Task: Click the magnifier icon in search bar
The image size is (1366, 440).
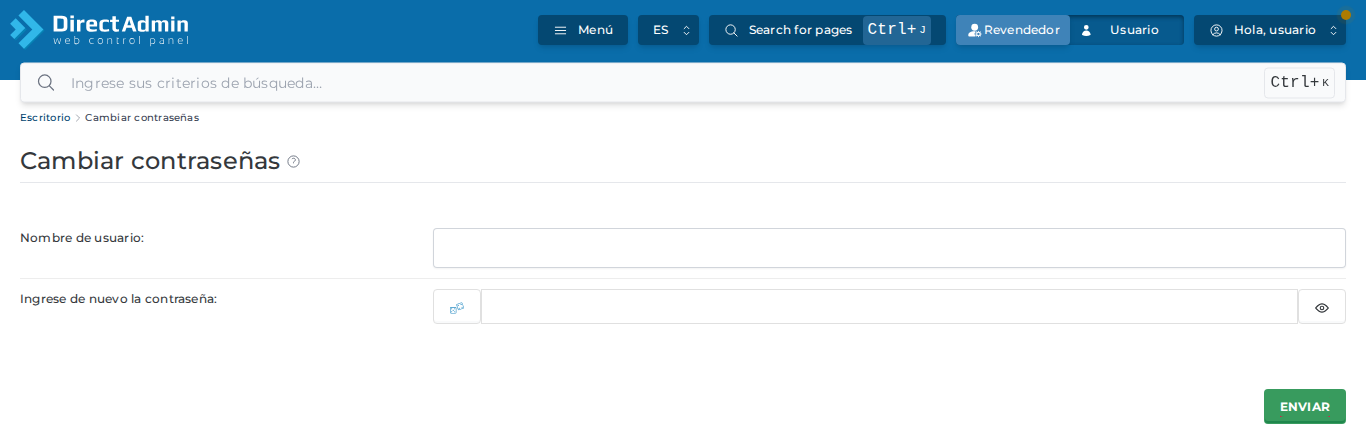Action: 45,83
